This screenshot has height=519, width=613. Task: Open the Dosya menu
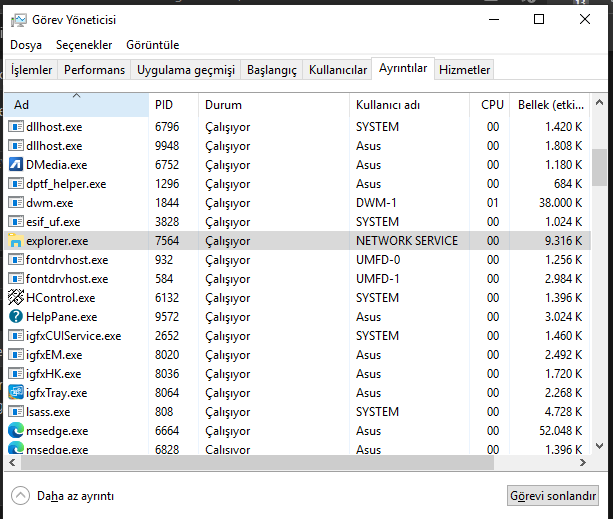point(26,45)
